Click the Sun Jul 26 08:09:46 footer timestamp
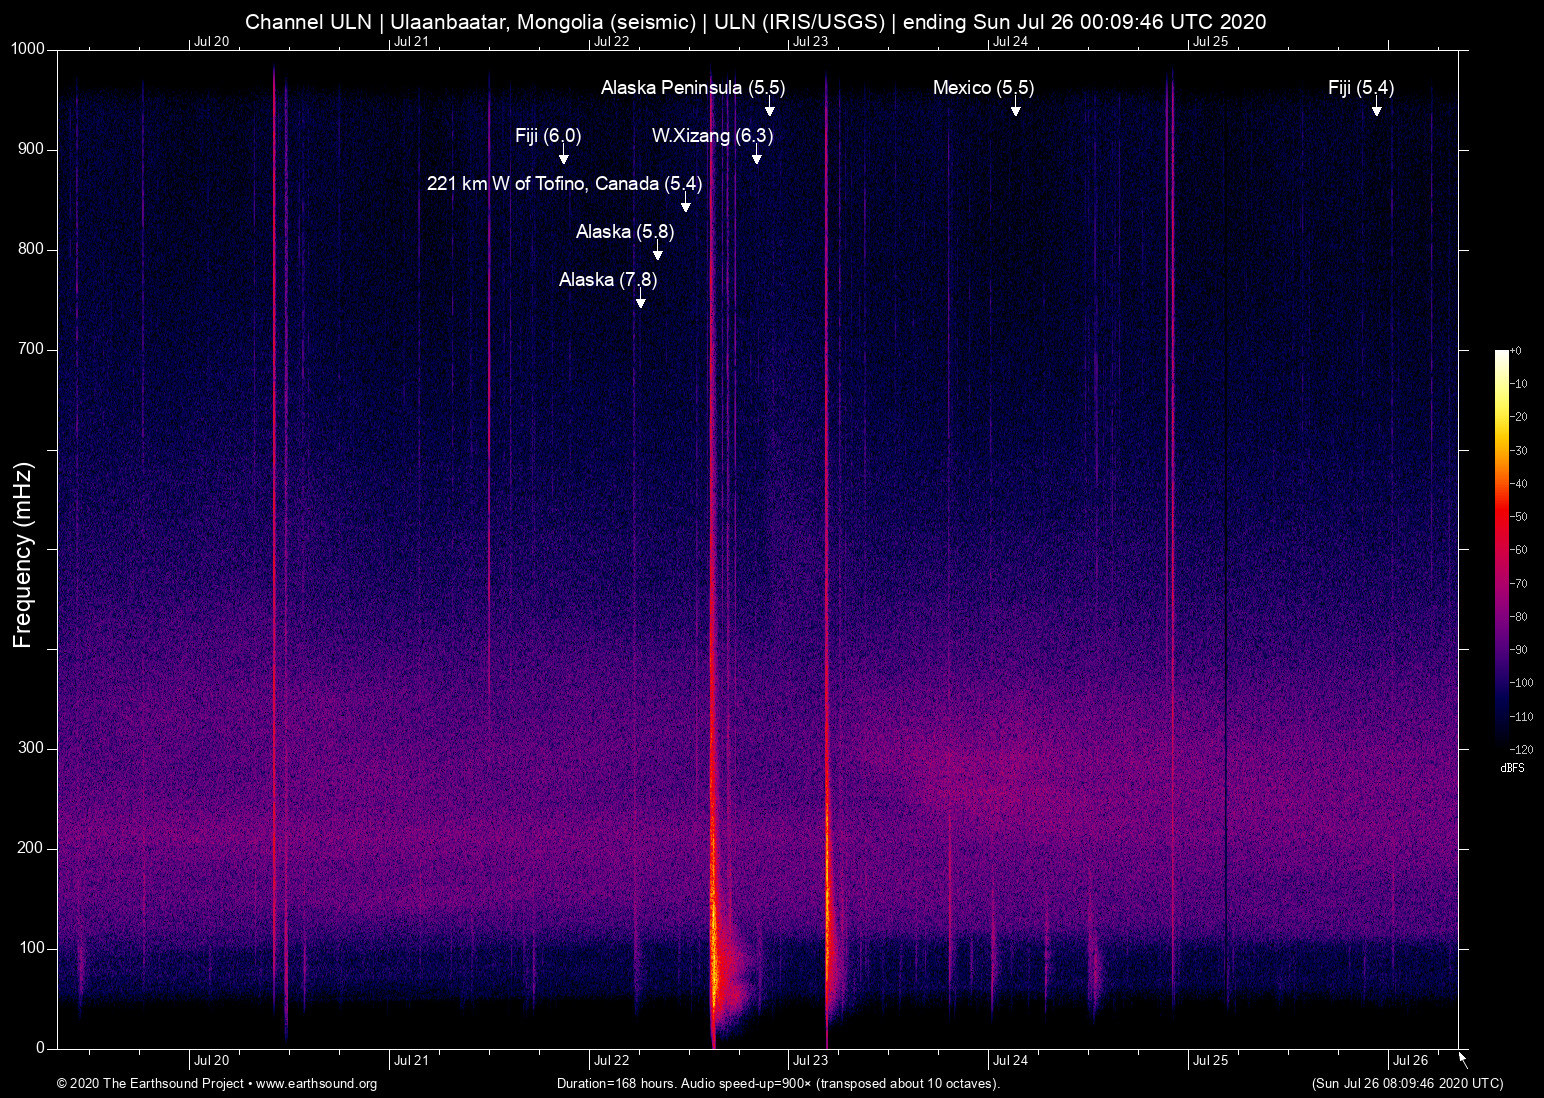Viewport: 1544px width, 1098px height. (1407, 1084)
